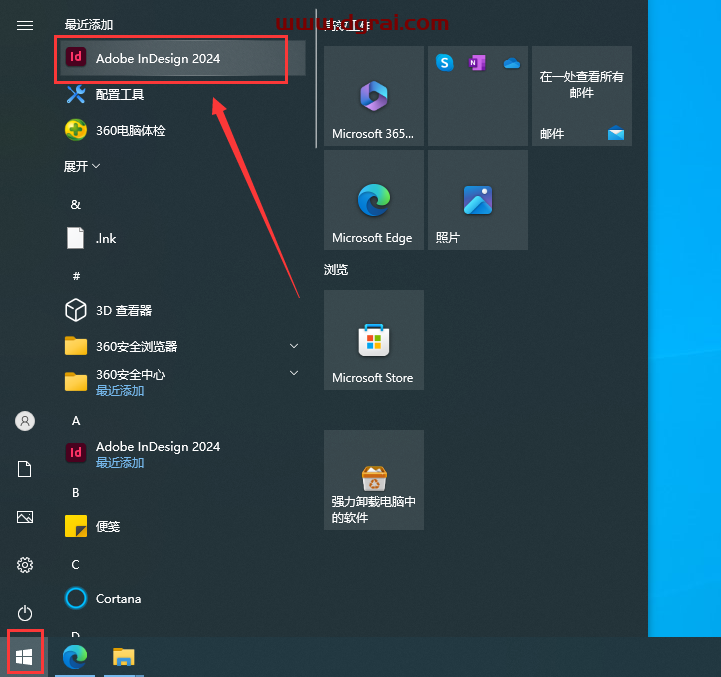Jump to the B letter group header
Viewport: 721px width, 677px height.
click(76, 493)
